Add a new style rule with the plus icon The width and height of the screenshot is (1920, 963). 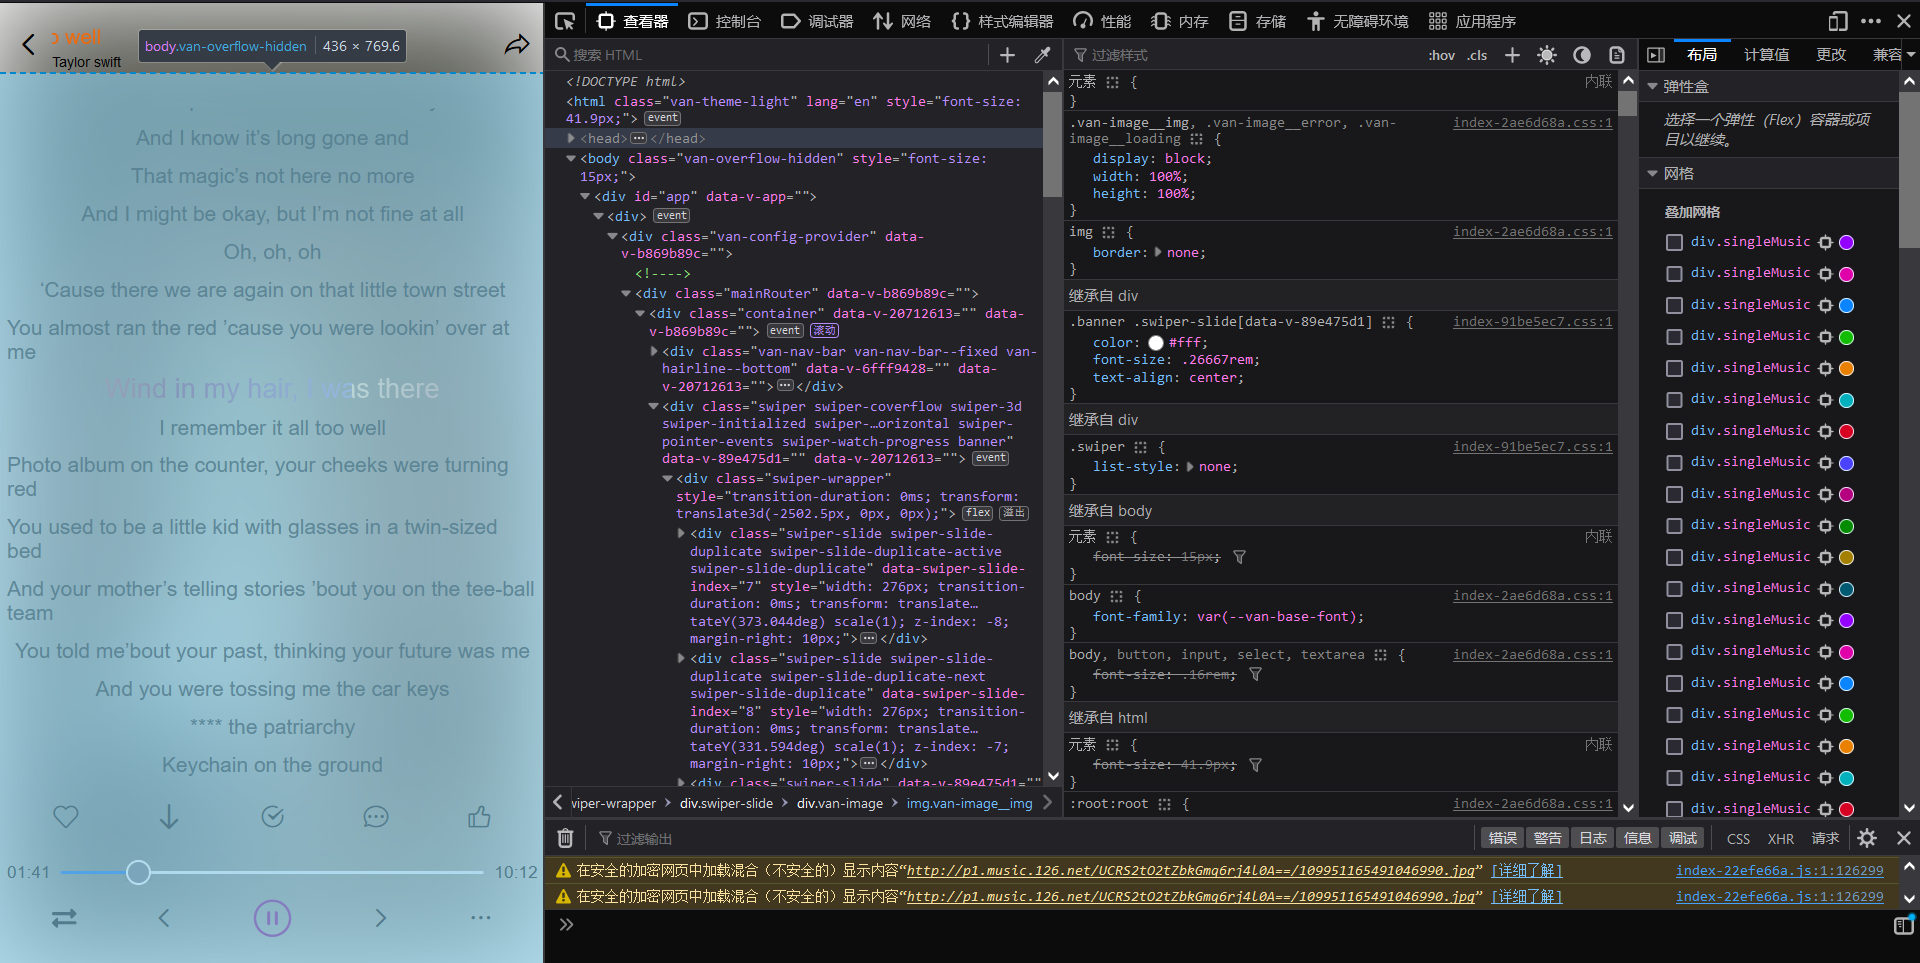point(1512,55)
